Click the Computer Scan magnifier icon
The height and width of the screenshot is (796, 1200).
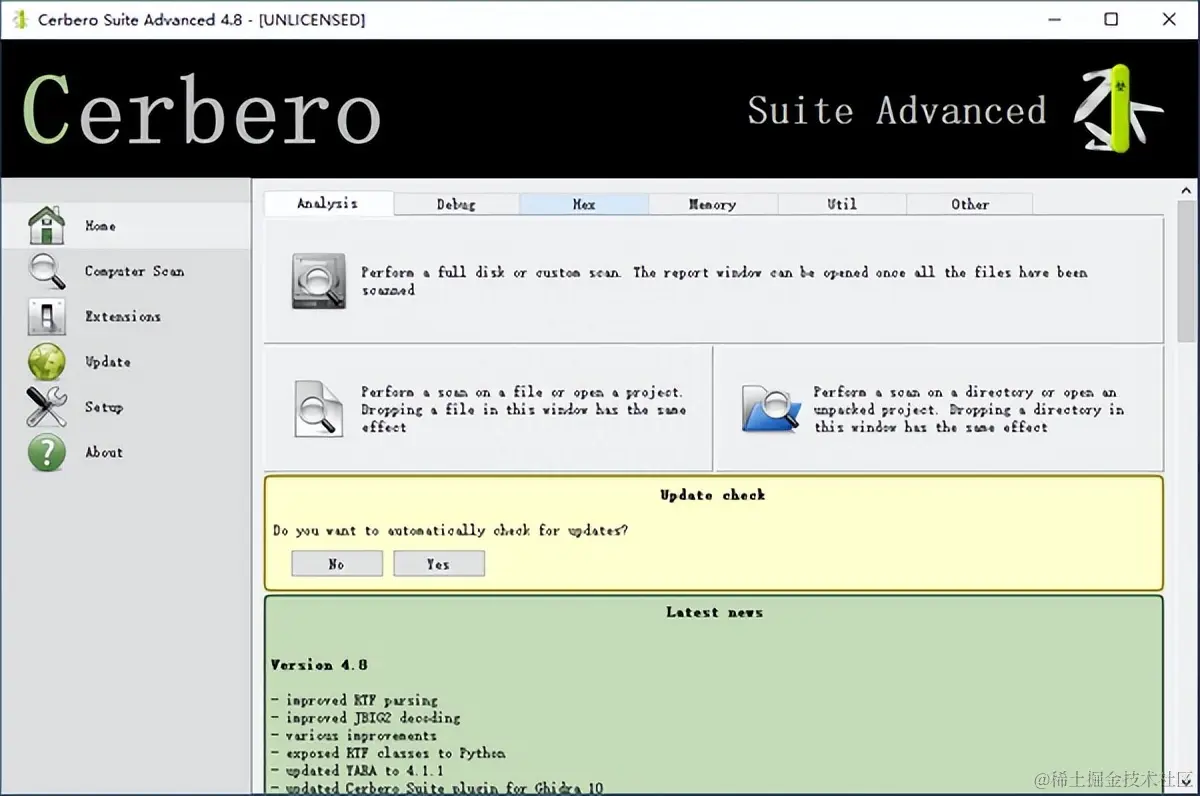46,270
